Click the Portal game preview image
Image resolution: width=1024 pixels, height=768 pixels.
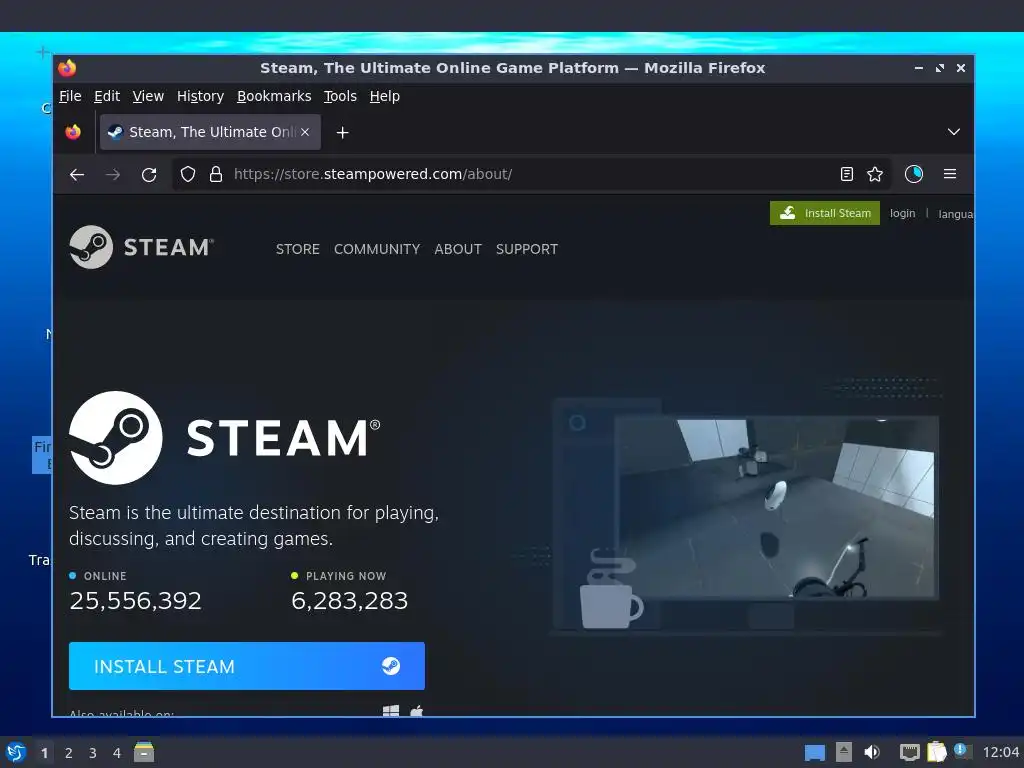776,507
